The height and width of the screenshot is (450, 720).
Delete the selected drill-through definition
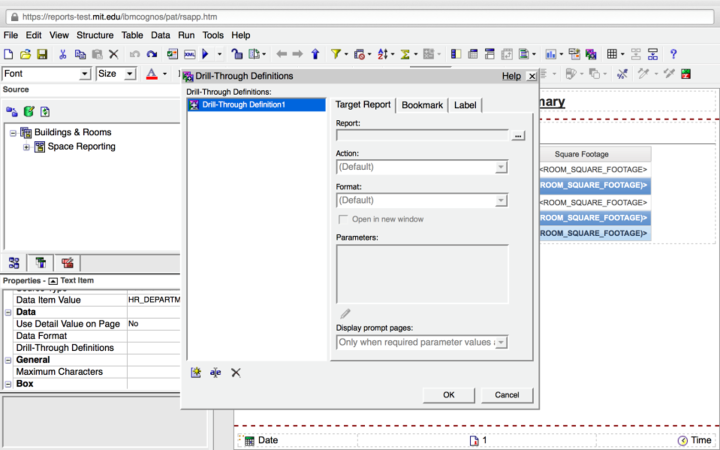point(236,372)
